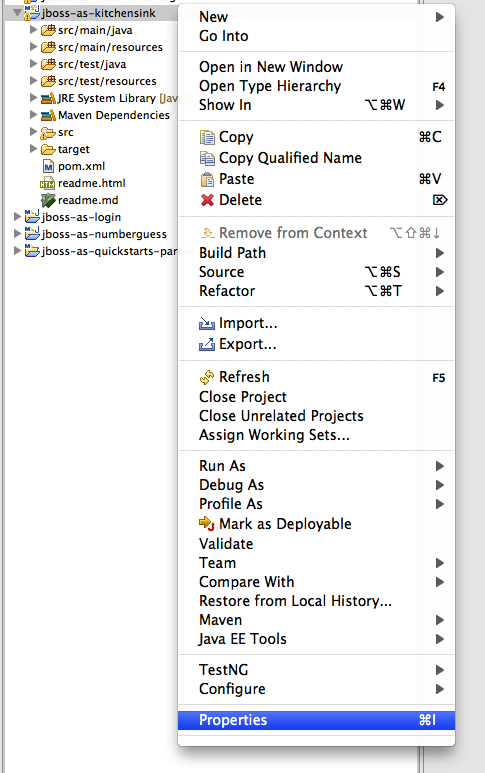This screenshot has width=485, height=773.
Task: Expand the src plain folder node
Action: tap(33, 132)
